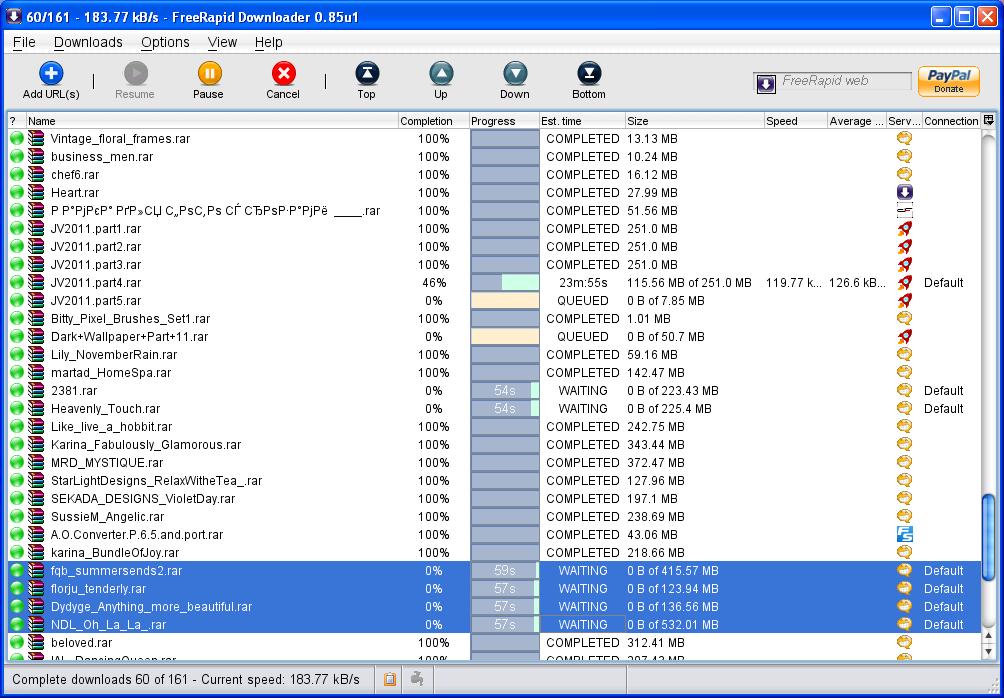Sort the list by Name column header

pyautogui.click(x=210, y=121)
